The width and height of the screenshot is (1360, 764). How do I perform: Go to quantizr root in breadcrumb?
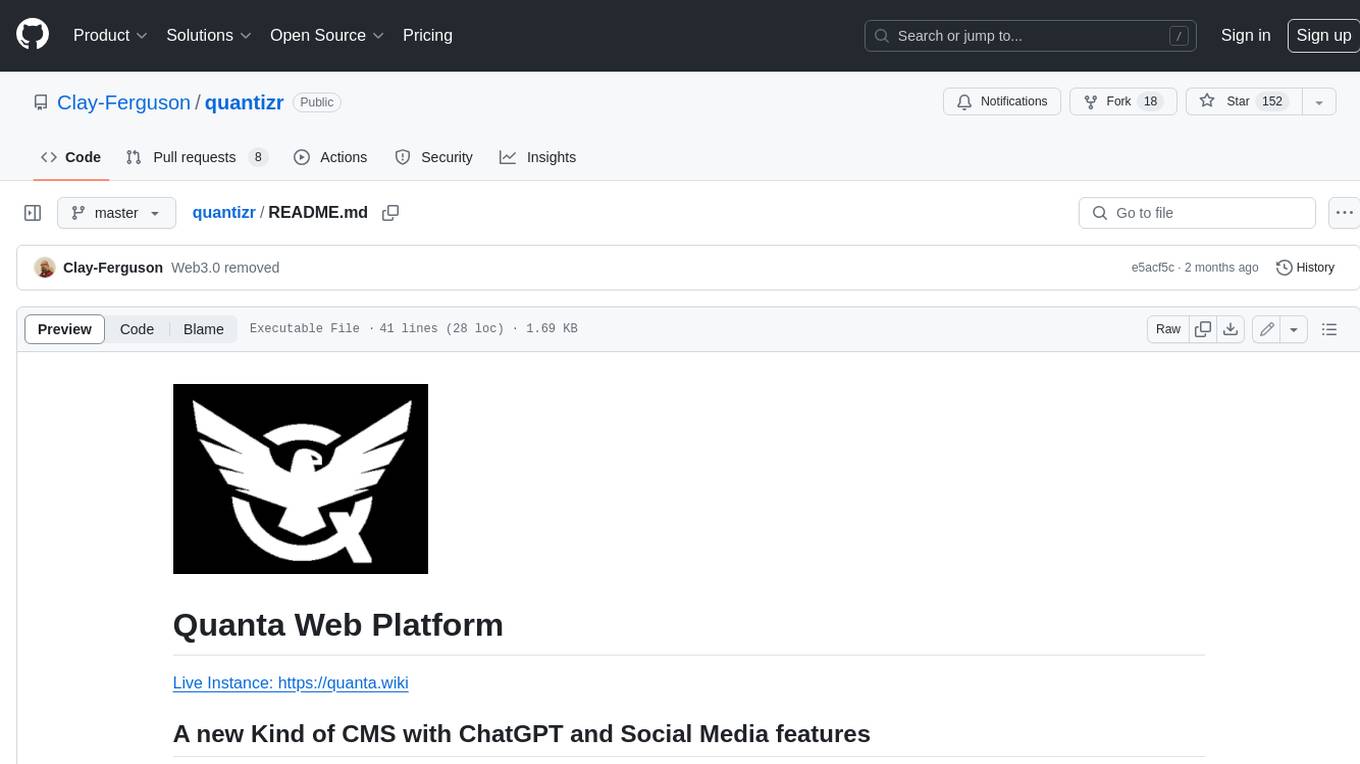pos(224,213)
